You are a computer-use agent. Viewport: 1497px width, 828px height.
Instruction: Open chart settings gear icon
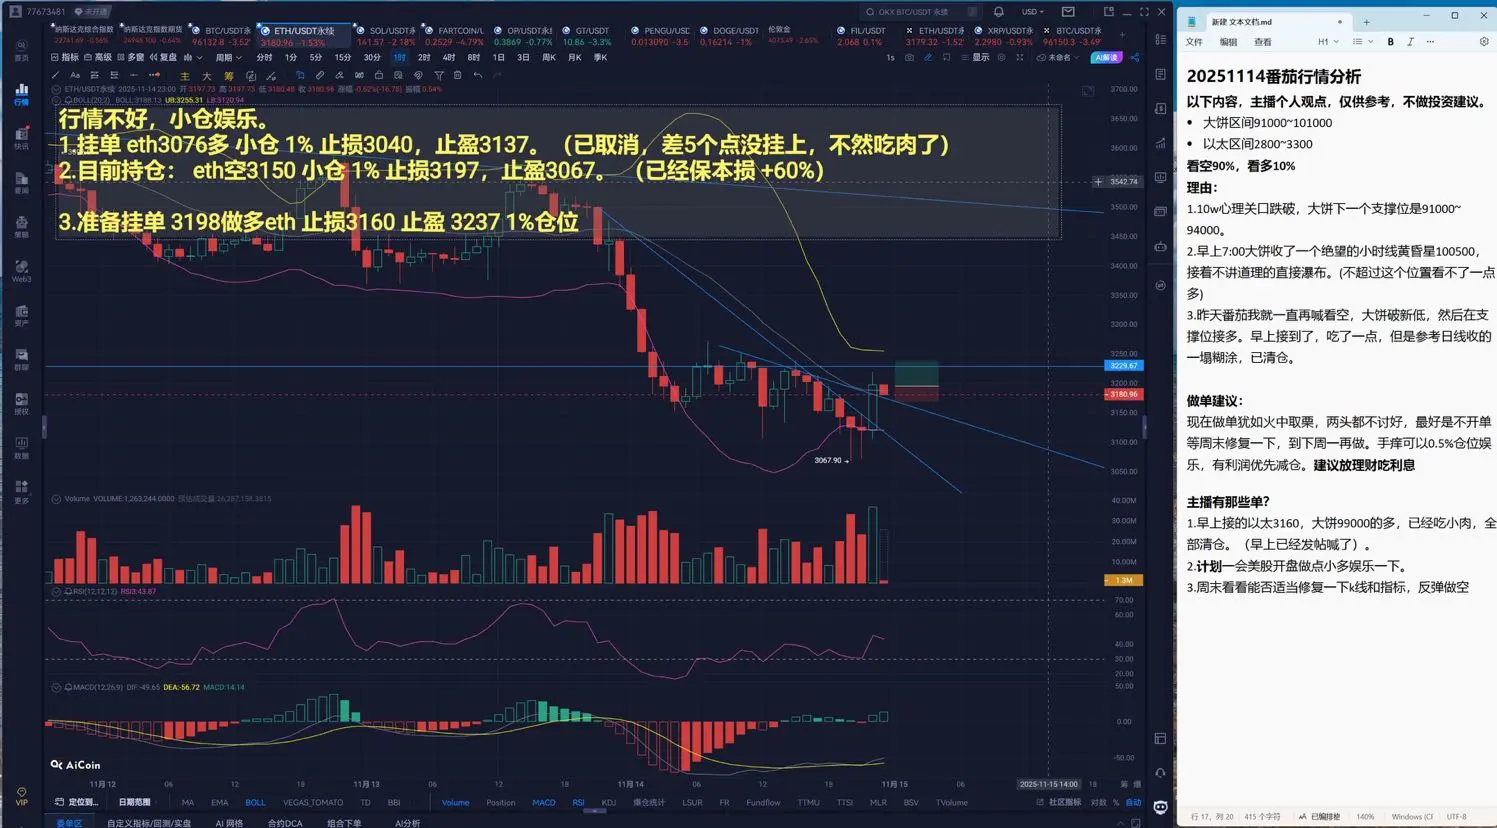tap(1001, 57)
